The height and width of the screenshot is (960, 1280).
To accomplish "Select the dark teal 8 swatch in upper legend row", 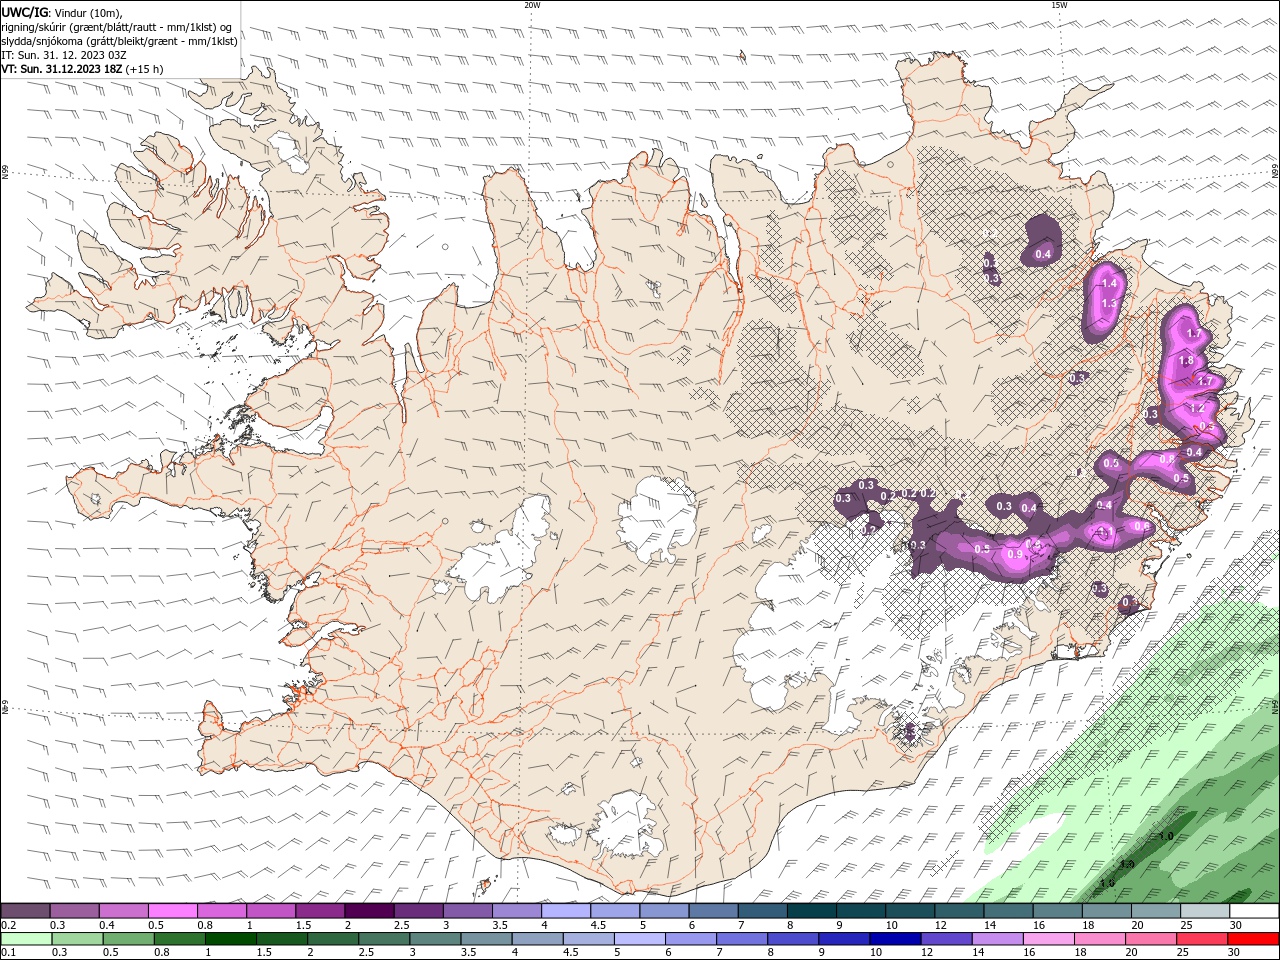I will tap(812, 910).
